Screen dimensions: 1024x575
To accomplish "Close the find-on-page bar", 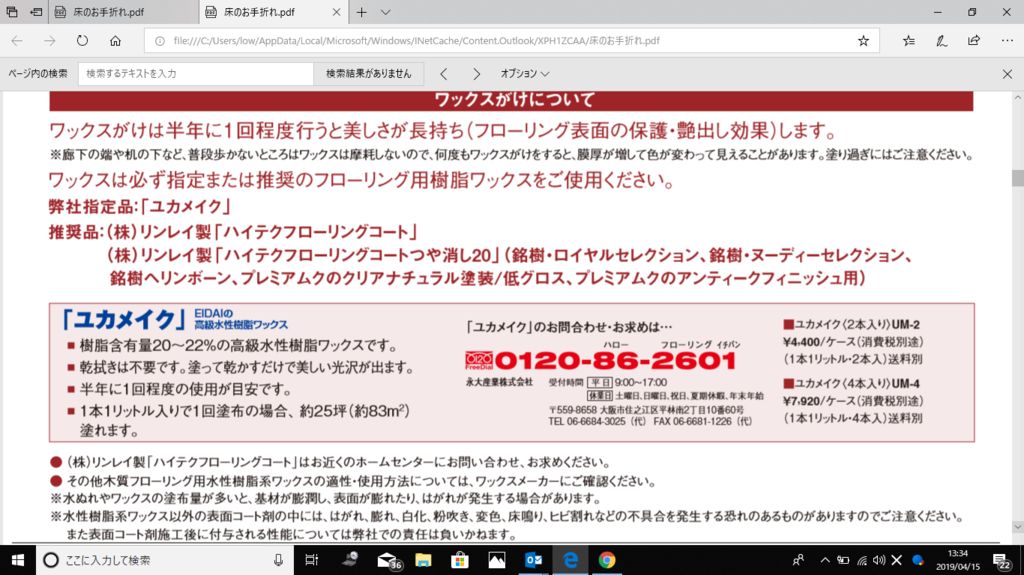I will (1007, 74).
